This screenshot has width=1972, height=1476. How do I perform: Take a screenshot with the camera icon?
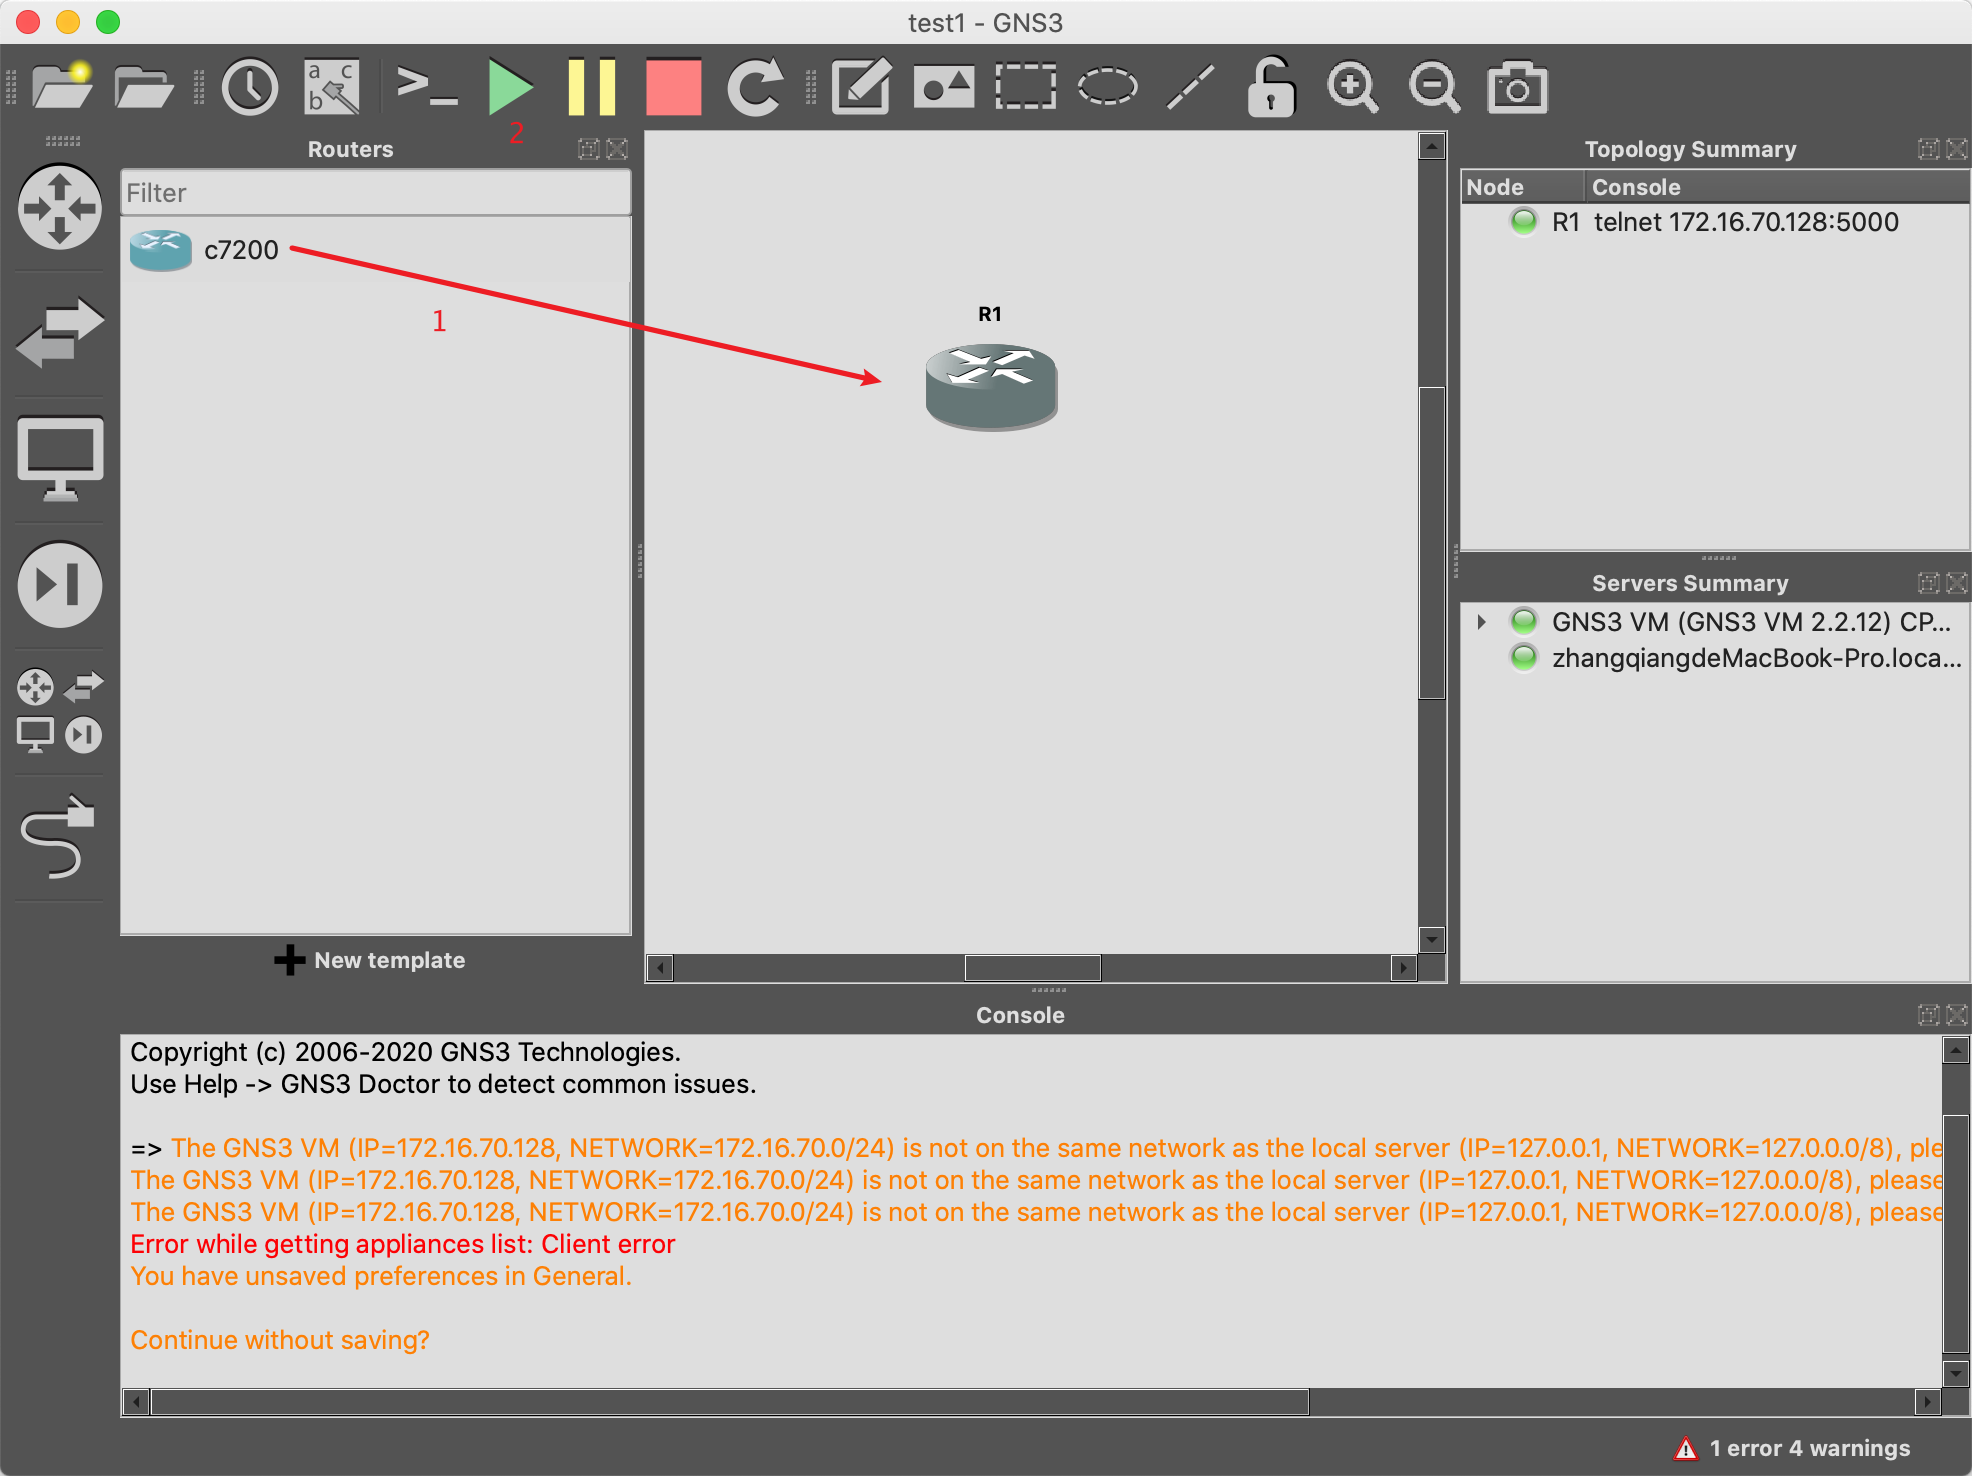coord(1517,88)
